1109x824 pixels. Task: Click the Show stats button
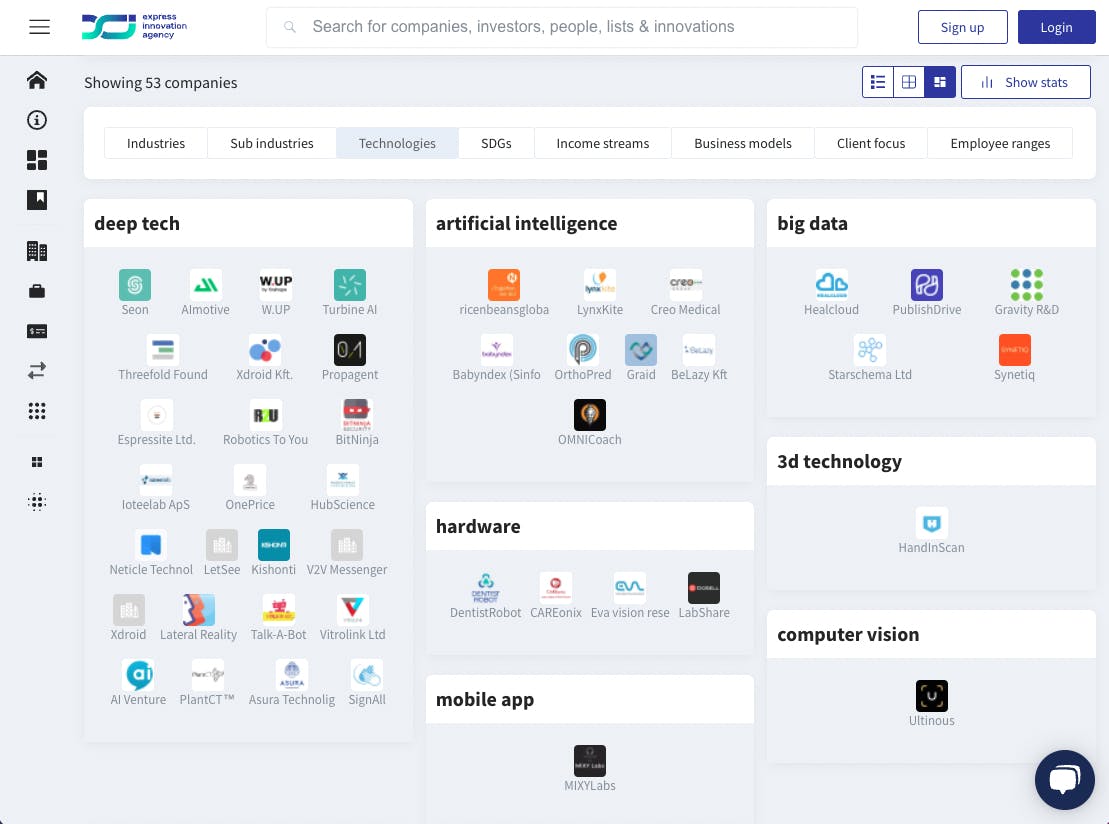[1026, 82]
